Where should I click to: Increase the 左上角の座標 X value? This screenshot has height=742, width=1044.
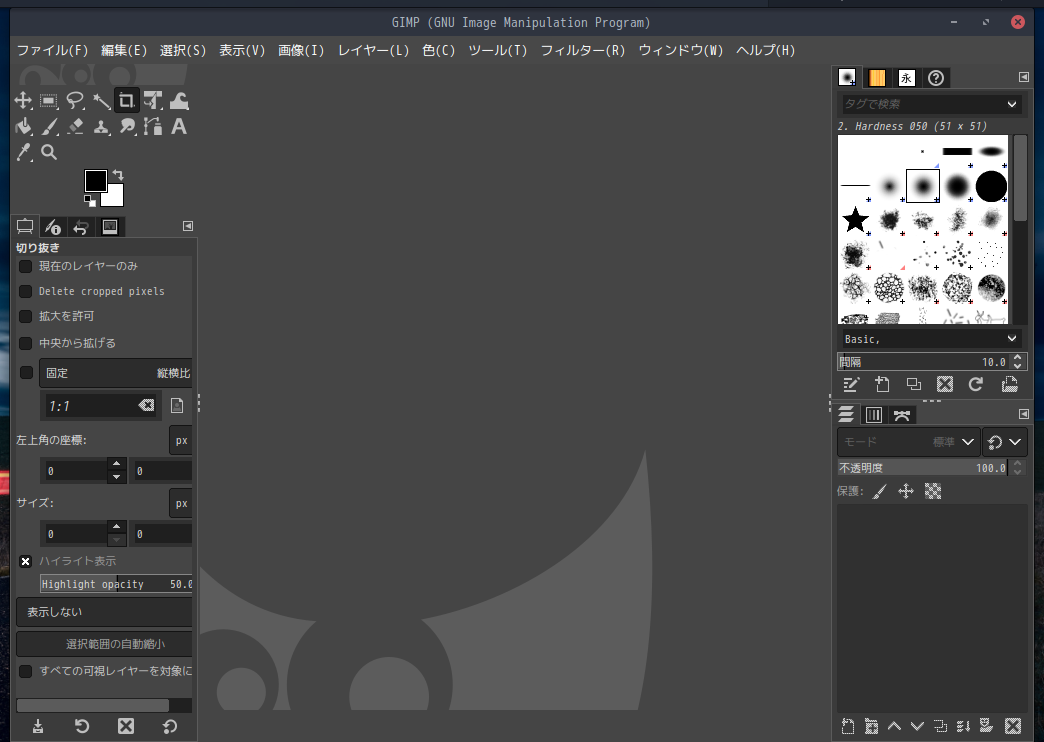117,464
